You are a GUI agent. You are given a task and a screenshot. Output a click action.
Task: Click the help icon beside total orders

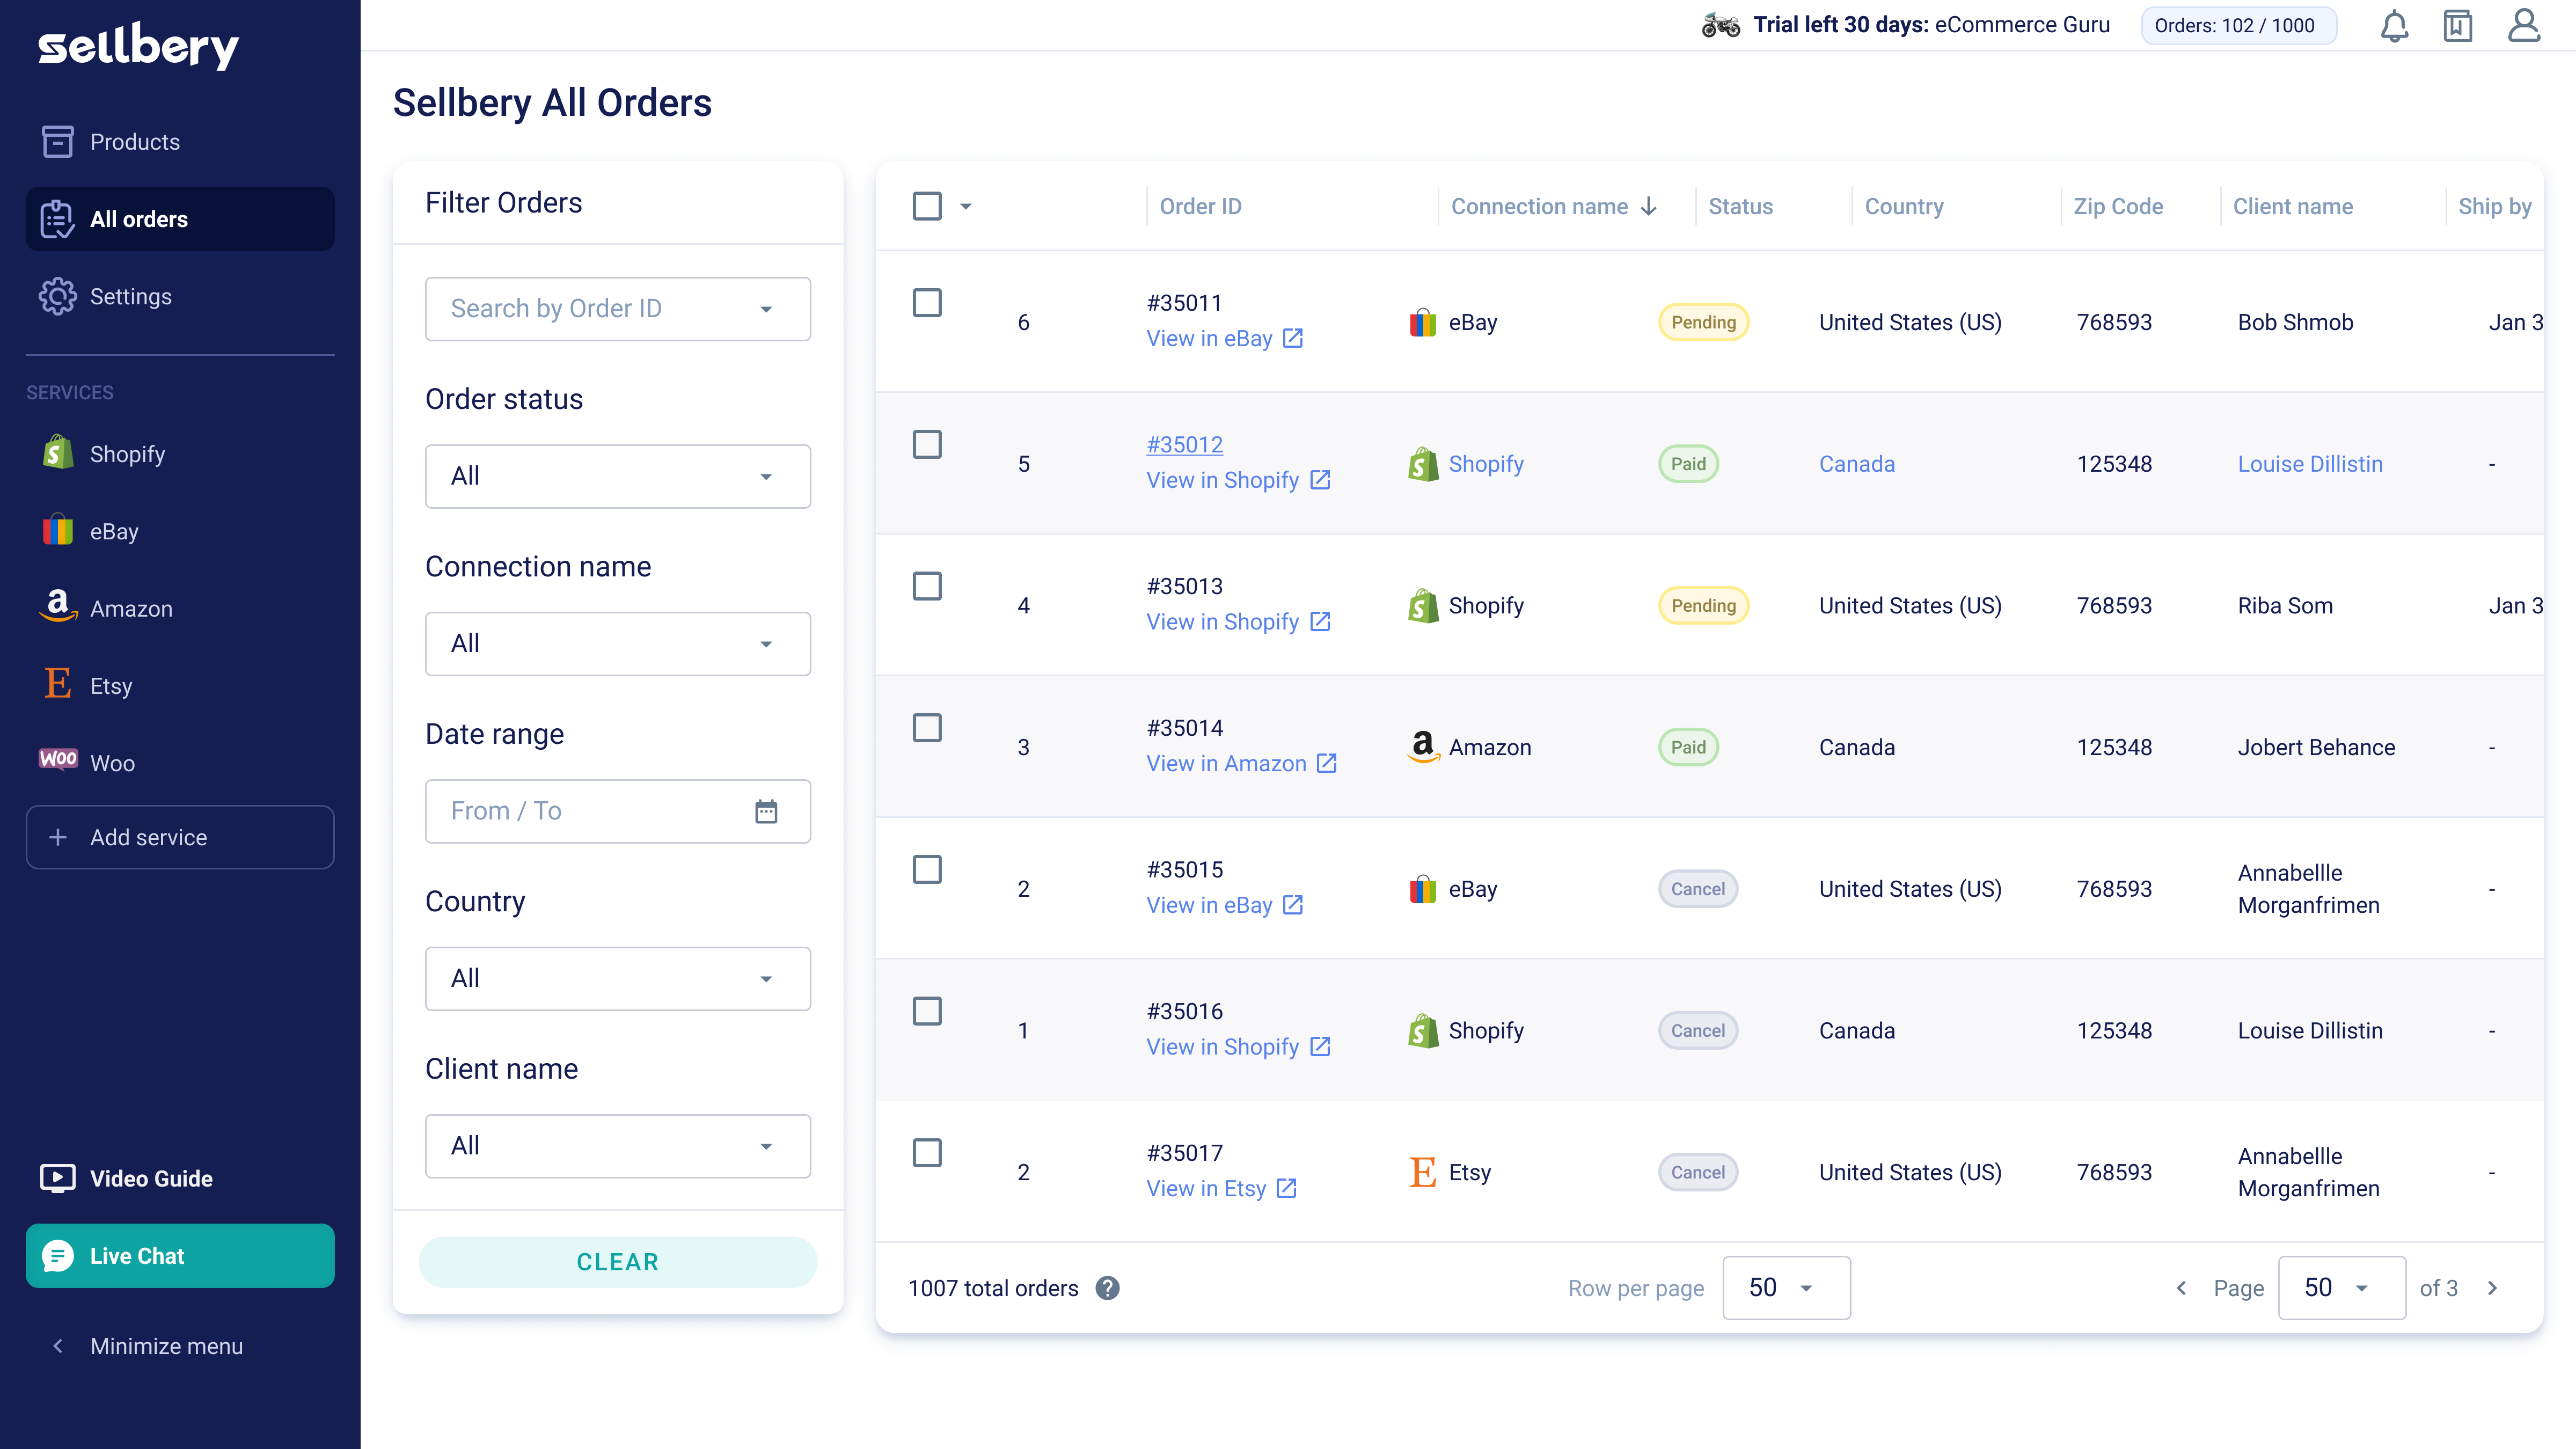tap(1107, 1288)
